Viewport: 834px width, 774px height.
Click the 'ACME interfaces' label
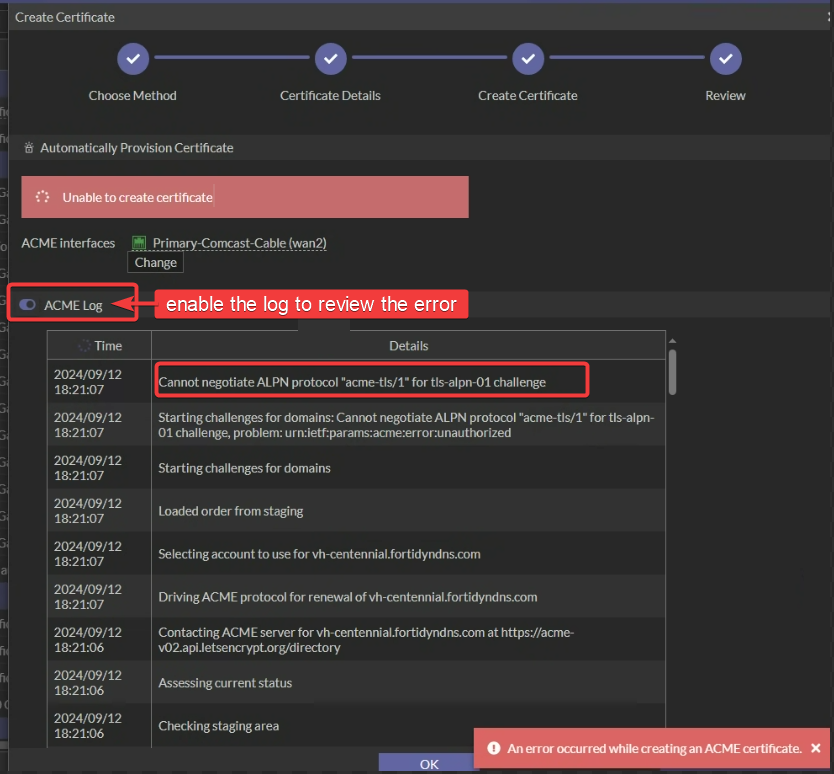click(x=68, y=243)
